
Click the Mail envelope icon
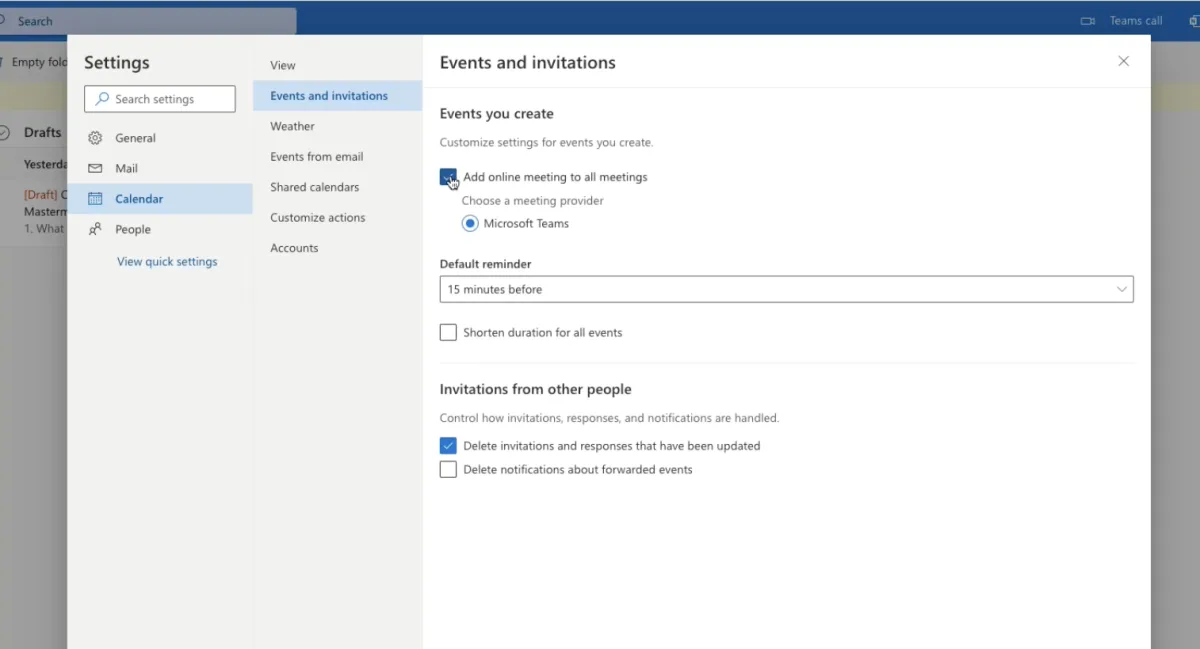(x=95, y=169)
